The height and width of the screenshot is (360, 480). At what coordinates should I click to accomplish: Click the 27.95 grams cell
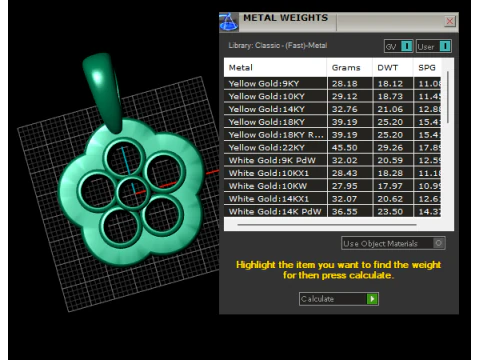pos(350,186)
